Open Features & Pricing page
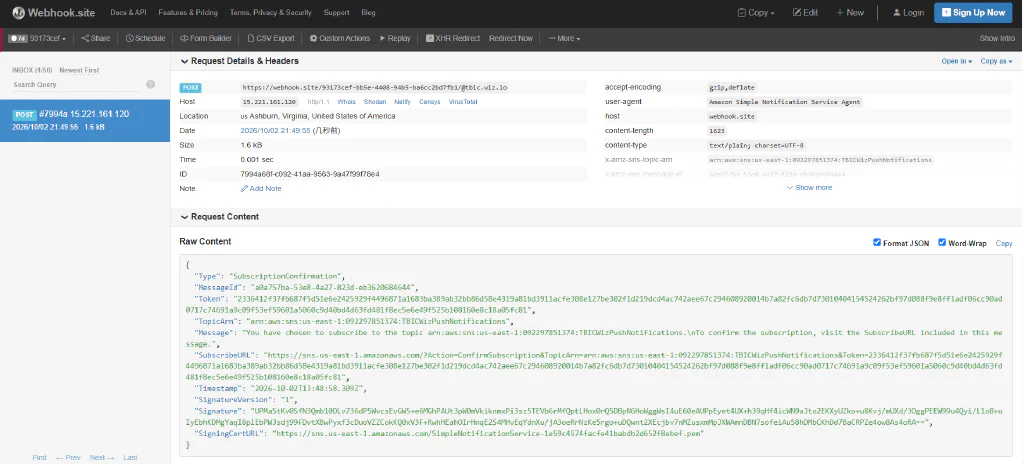The image size is (1024, 464). 189,12
